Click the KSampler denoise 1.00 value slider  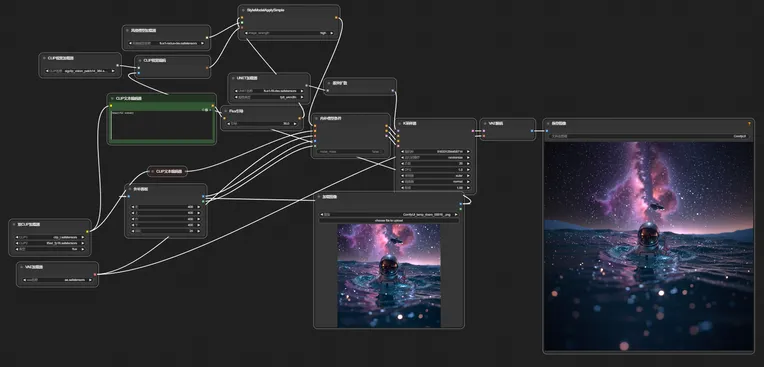436,188
